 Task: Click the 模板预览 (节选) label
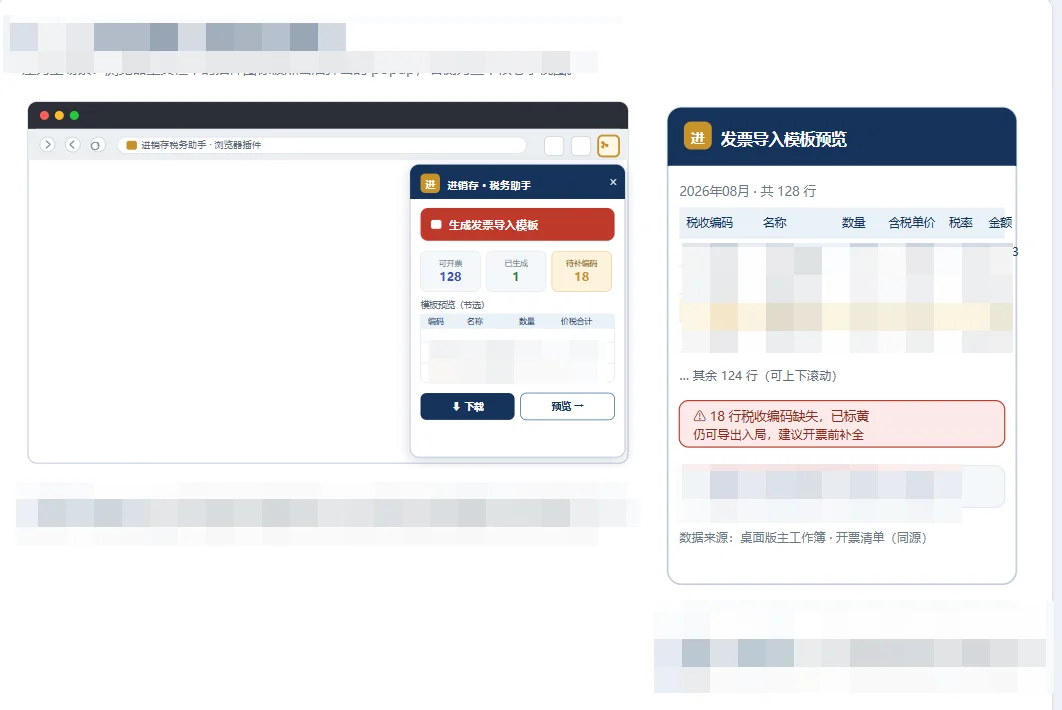452,305
